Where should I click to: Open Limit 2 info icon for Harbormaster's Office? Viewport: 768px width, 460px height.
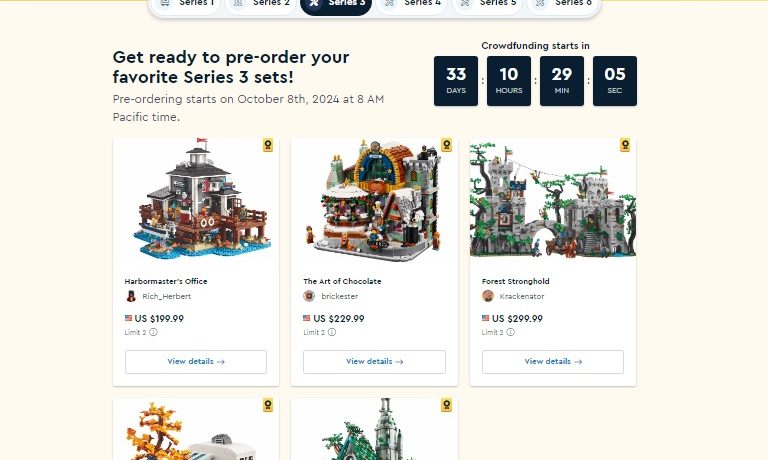click(x=153, y=332)
